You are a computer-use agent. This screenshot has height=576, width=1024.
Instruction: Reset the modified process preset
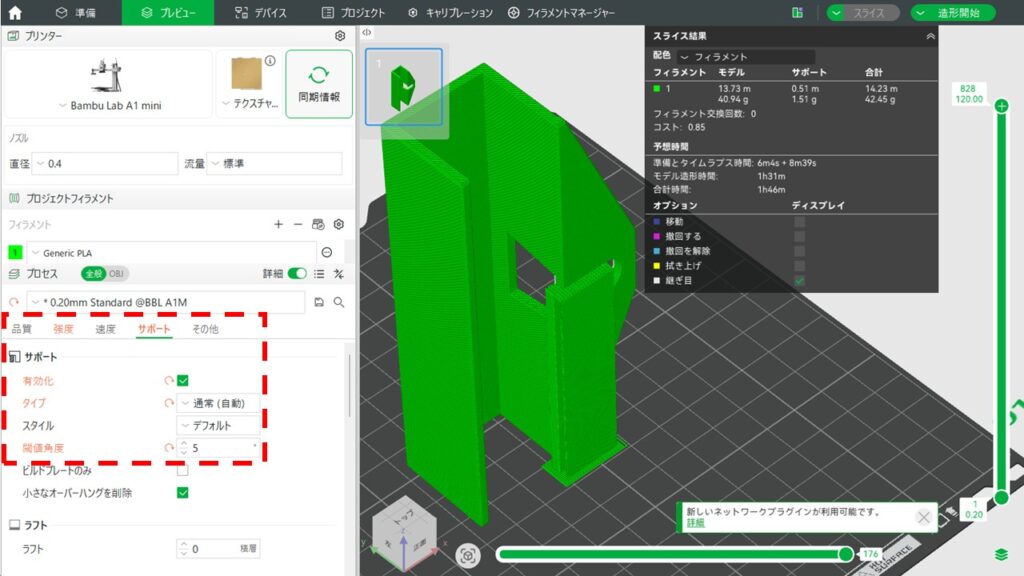[x=14, y=302]
